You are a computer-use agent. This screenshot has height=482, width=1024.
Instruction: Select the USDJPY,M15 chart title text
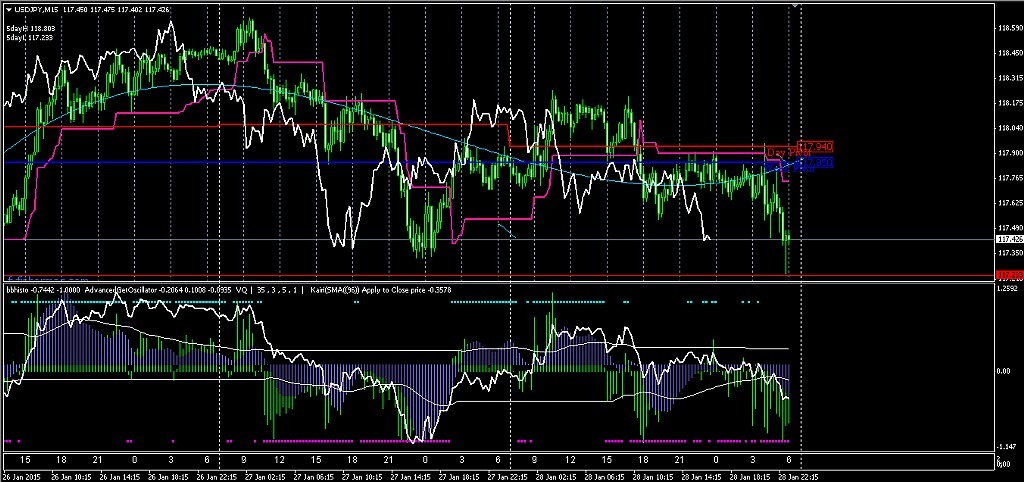(33, 11)
